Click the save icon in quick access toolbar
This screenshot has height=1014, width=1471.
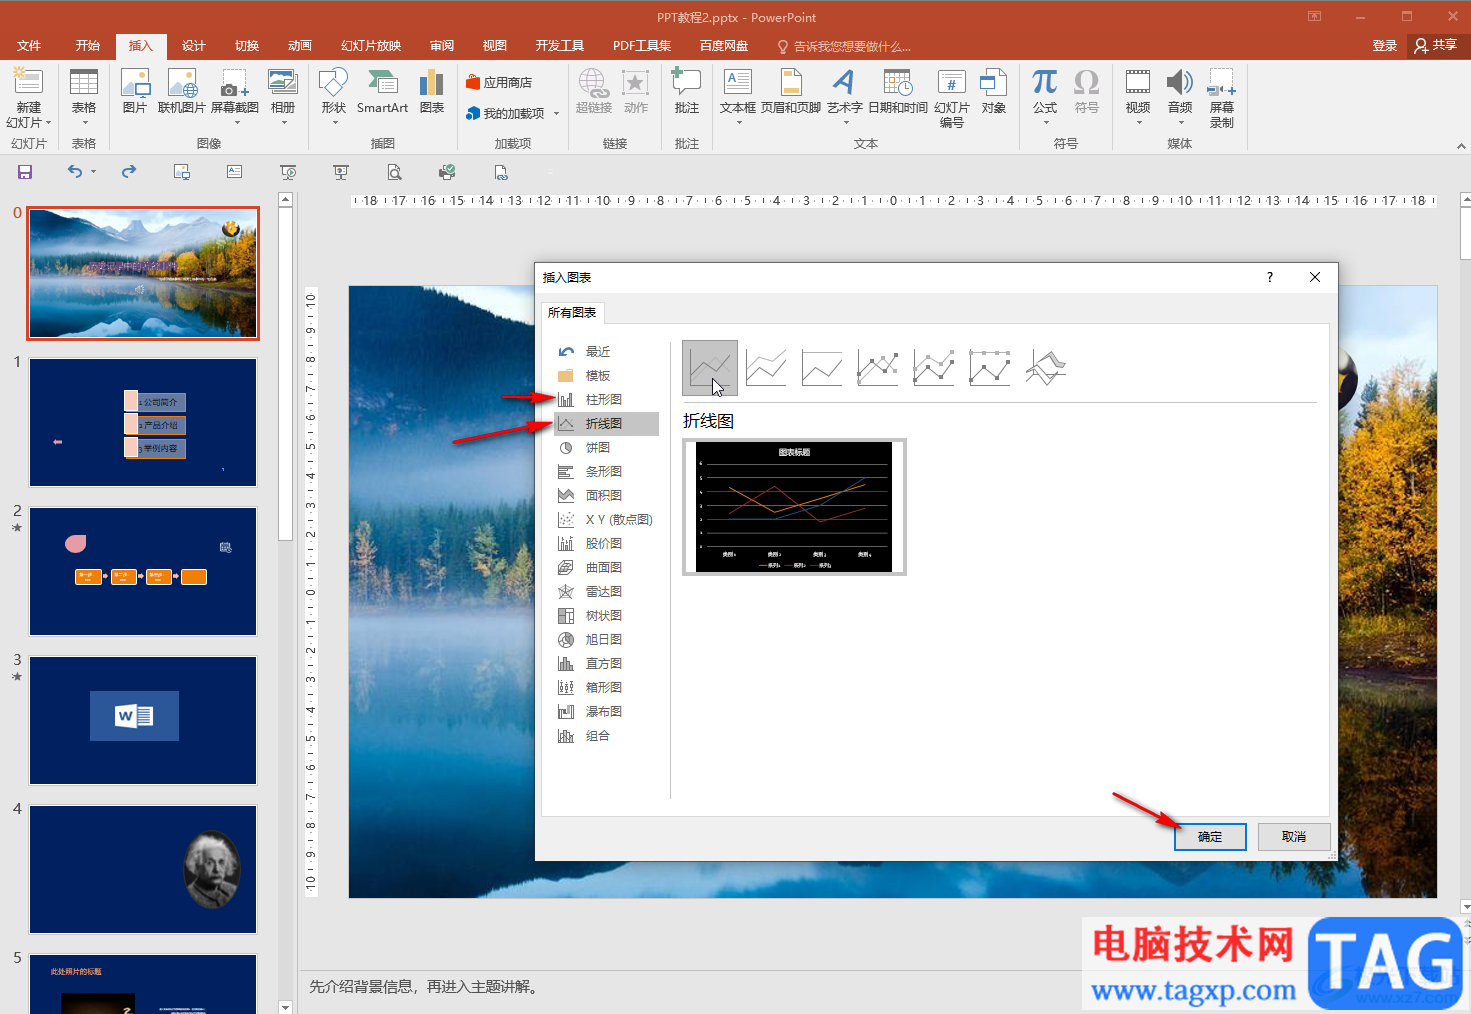click(x=25, y=172)
